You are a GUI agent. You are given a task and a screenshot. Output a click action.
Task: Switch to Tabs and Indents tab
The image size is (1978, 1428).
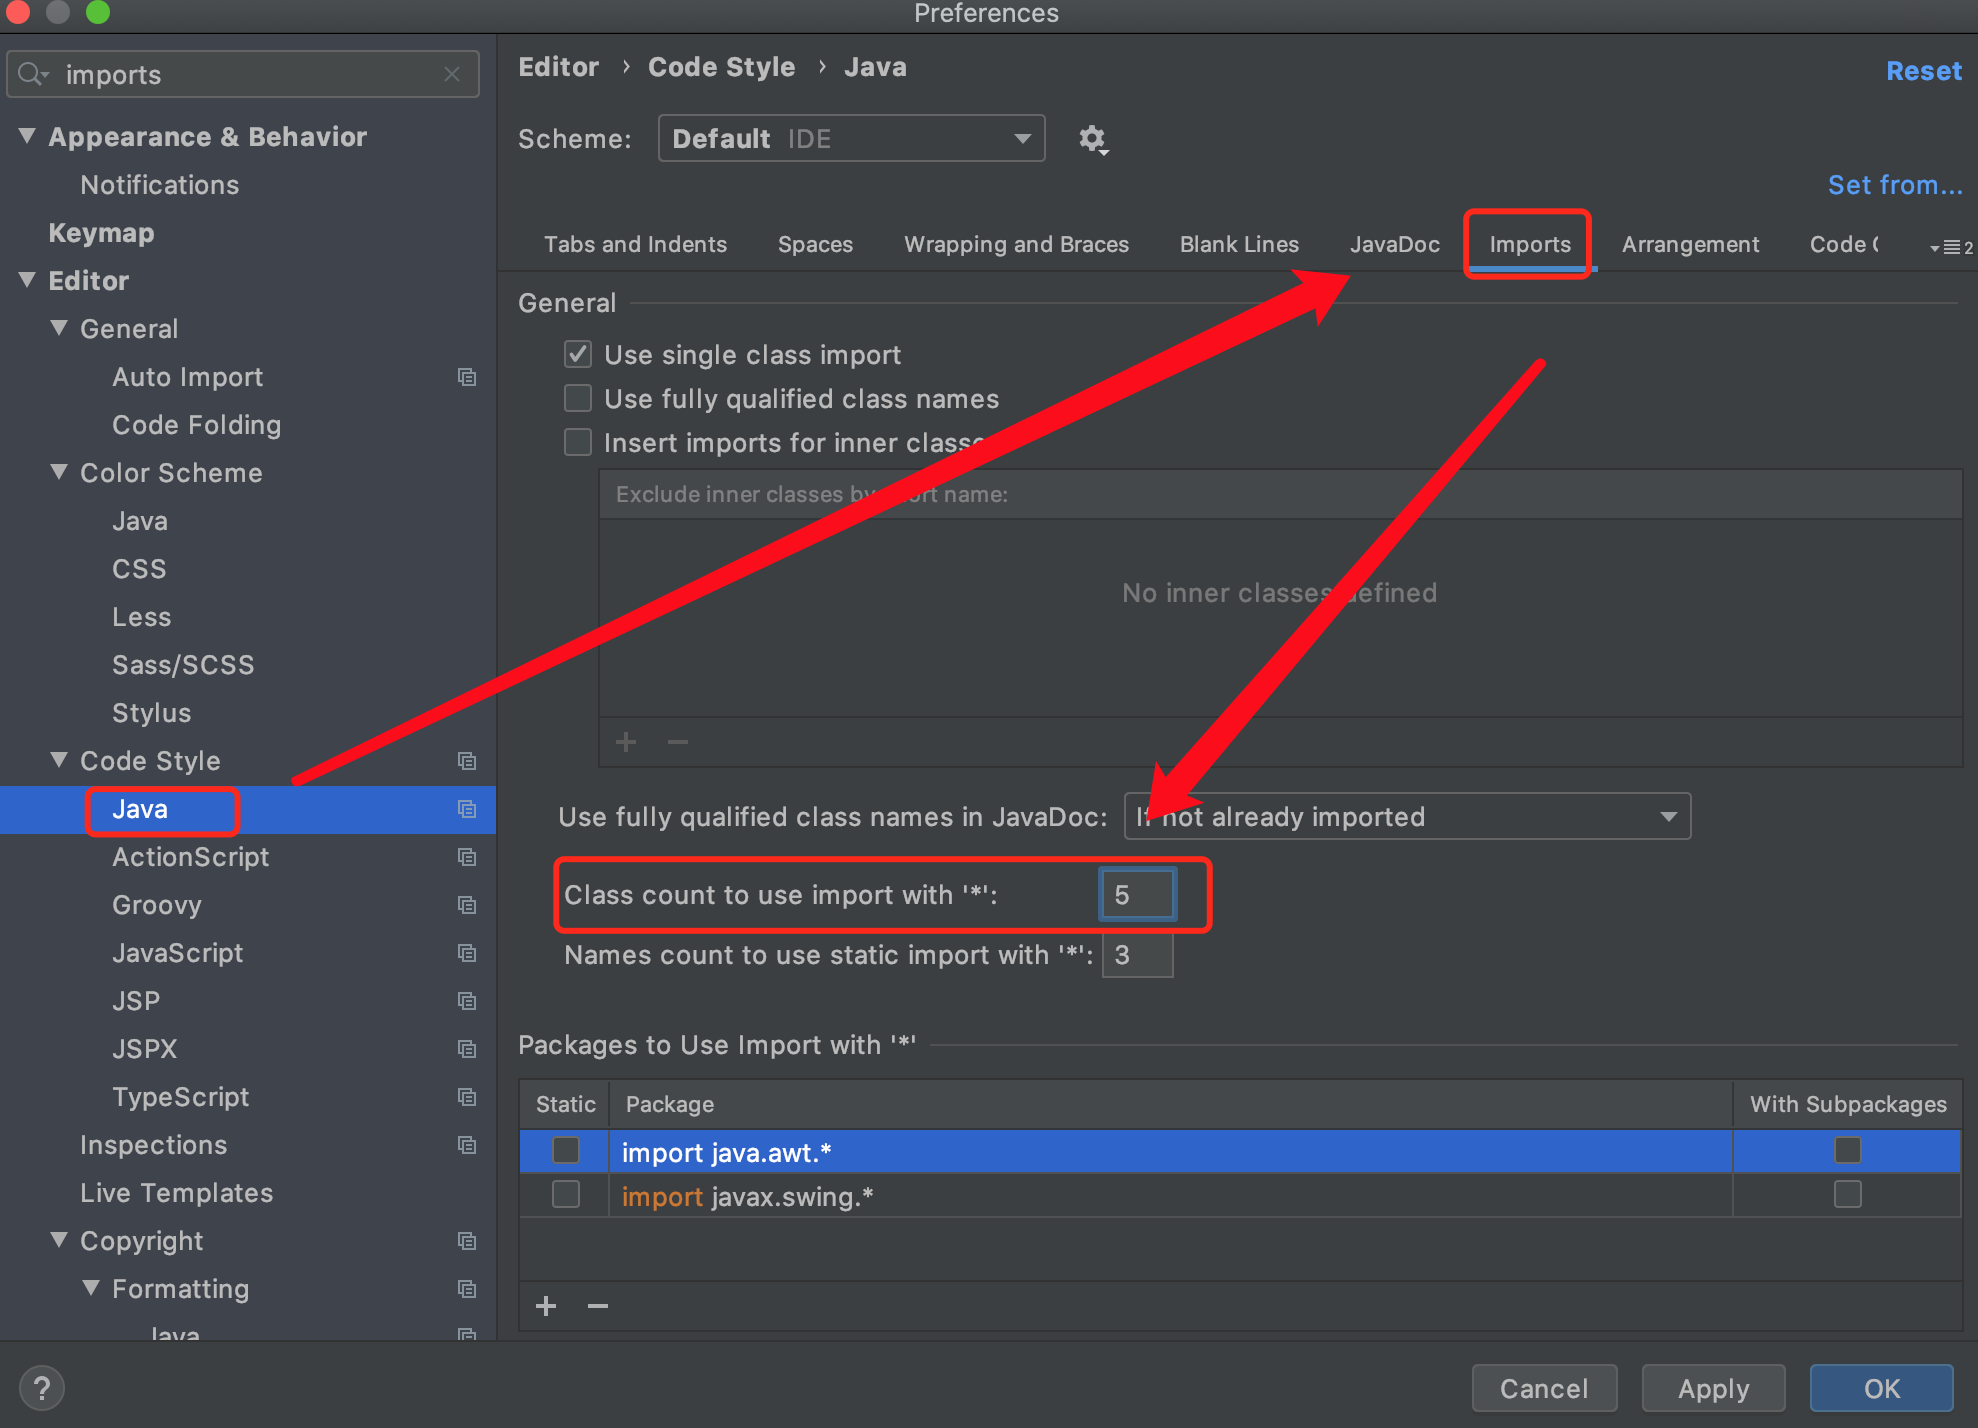(635, 245)
